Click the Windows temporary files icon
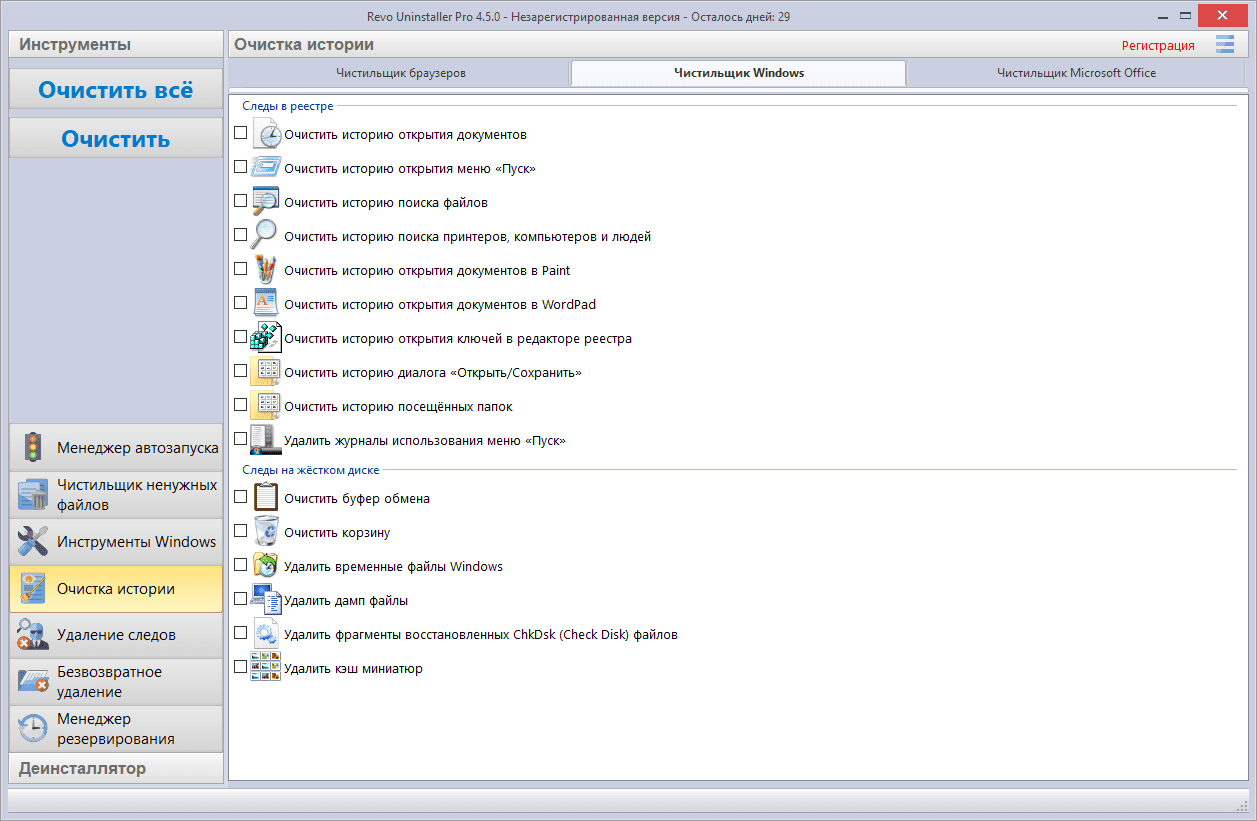The width and height of the screenshot is (1257, 821). (266, 565)
